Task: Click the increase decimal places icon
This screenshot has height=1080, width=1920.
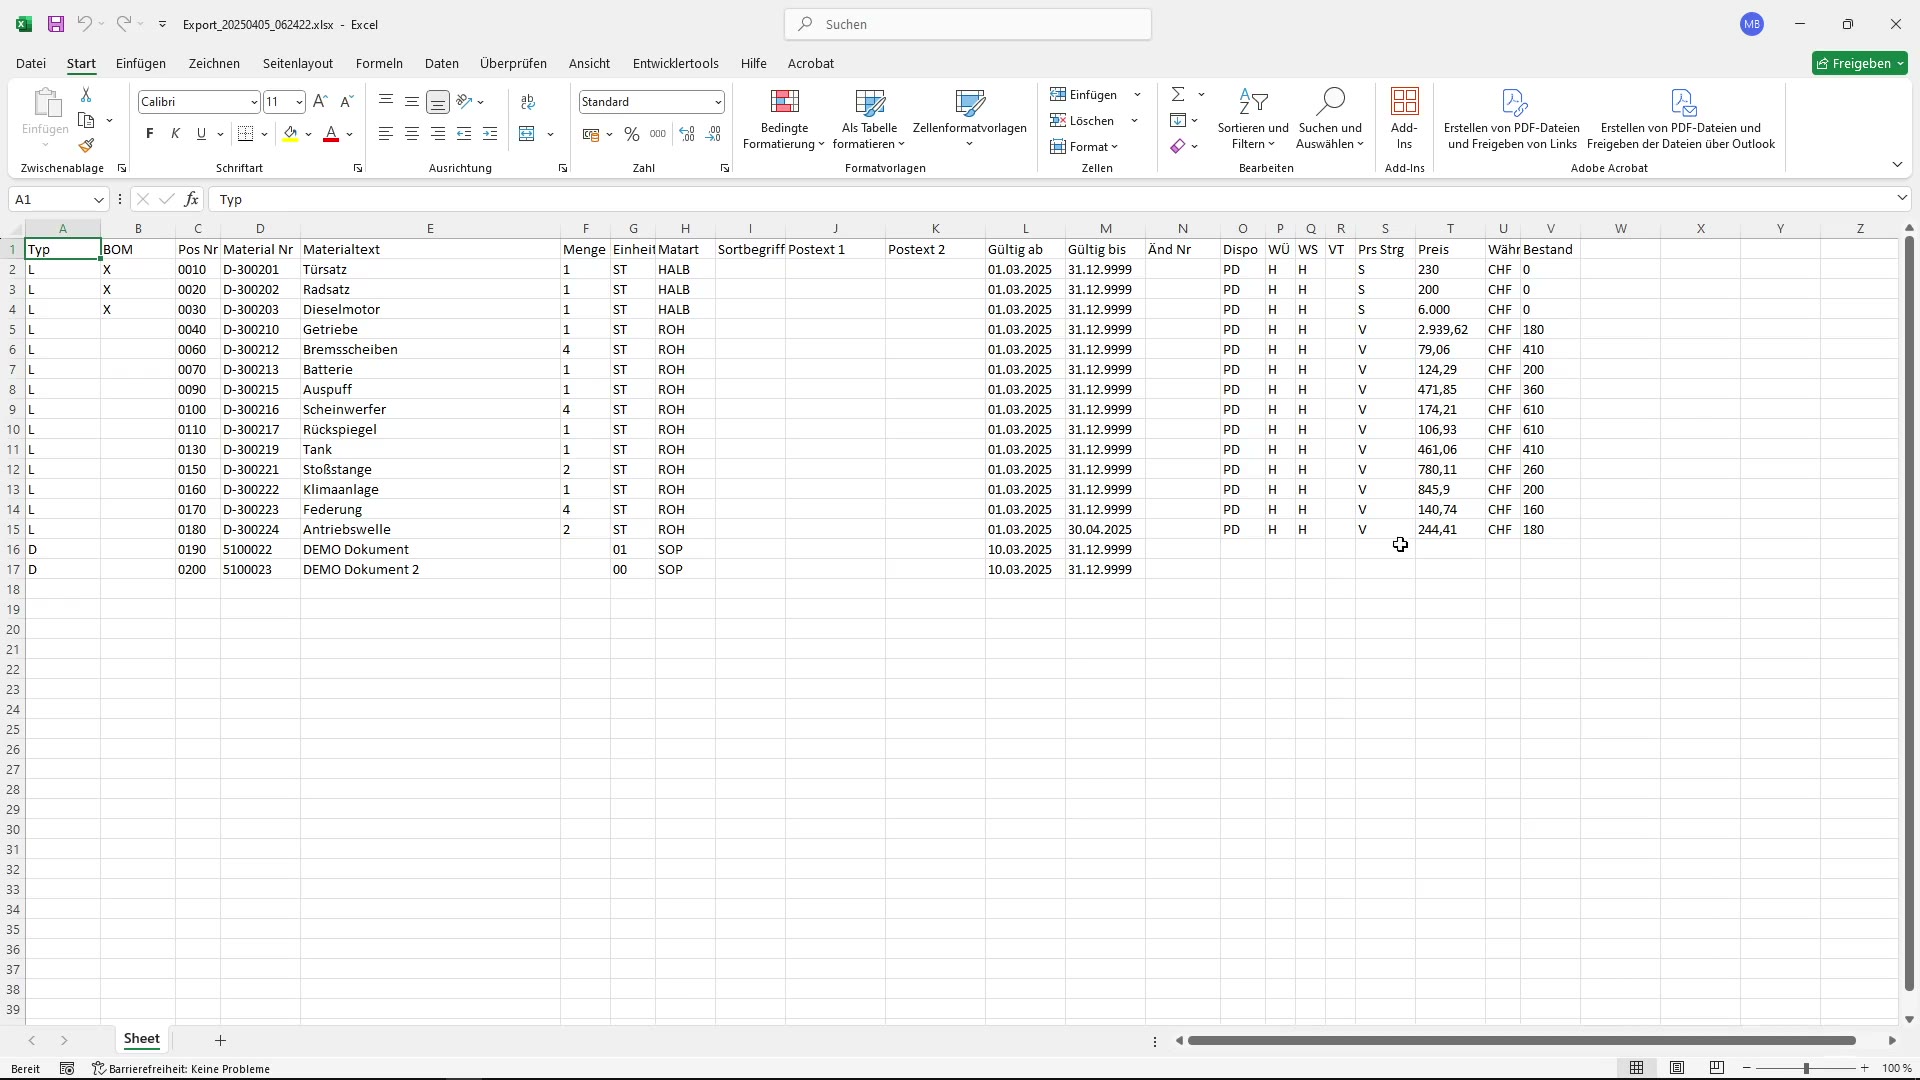Action: (x=687, y=134)
